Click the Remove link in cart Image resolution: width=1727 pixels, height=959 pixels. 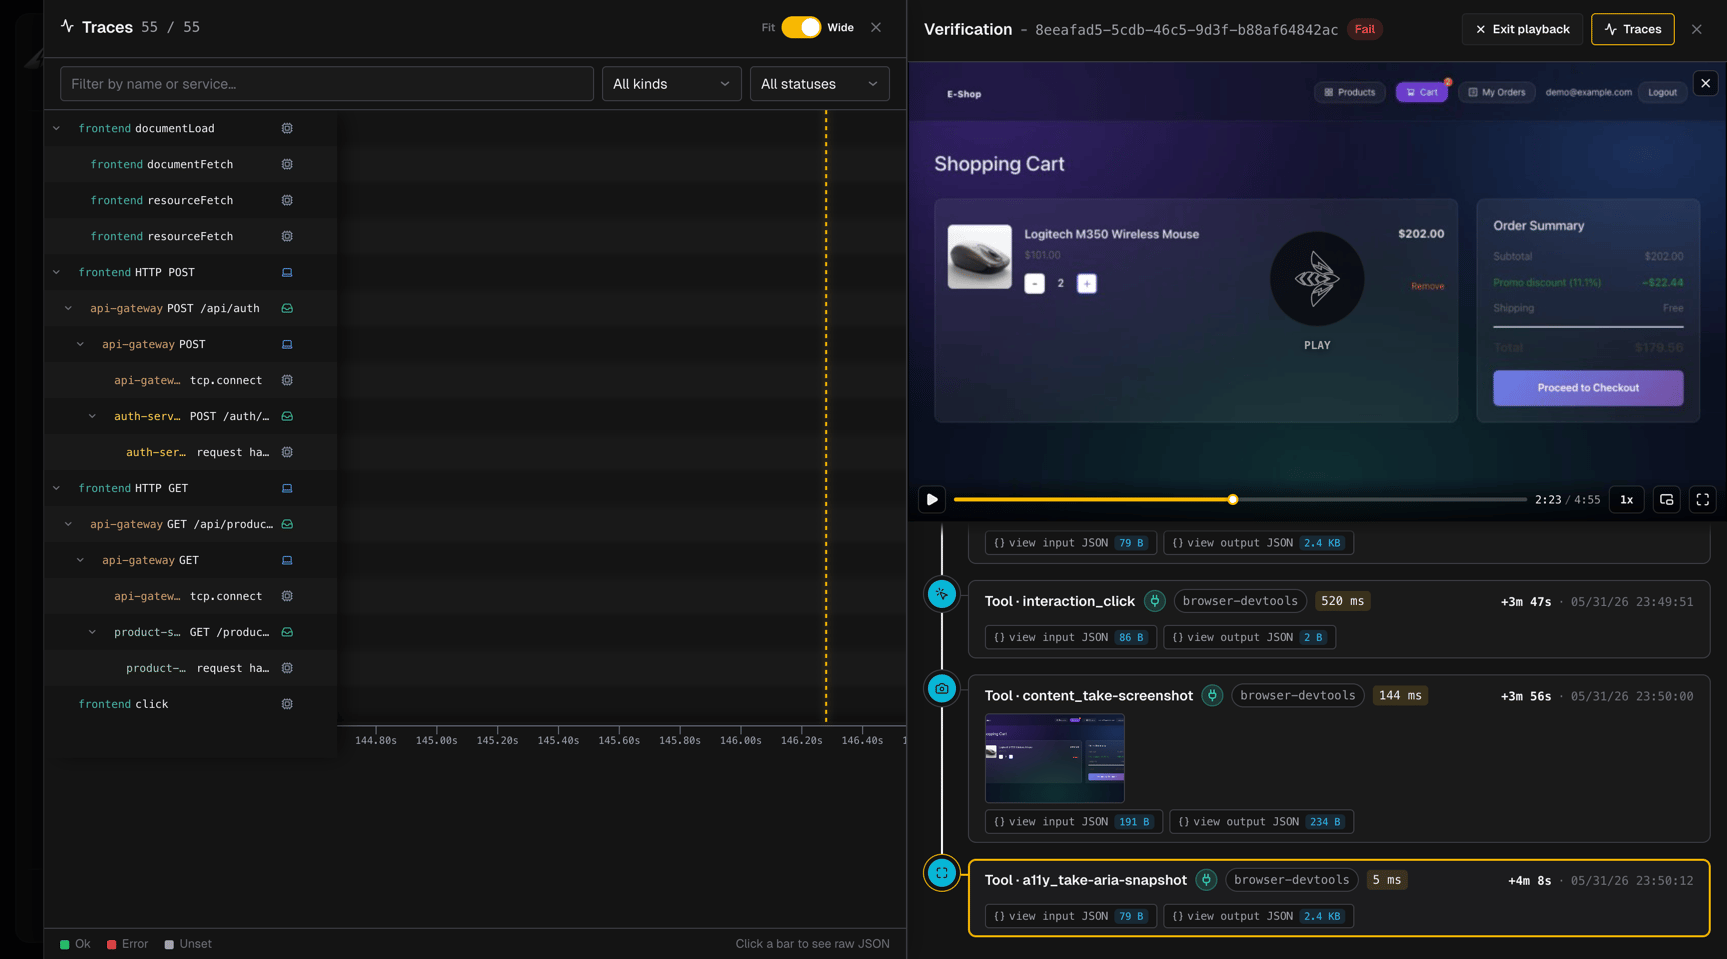[x=1427, y=286]
